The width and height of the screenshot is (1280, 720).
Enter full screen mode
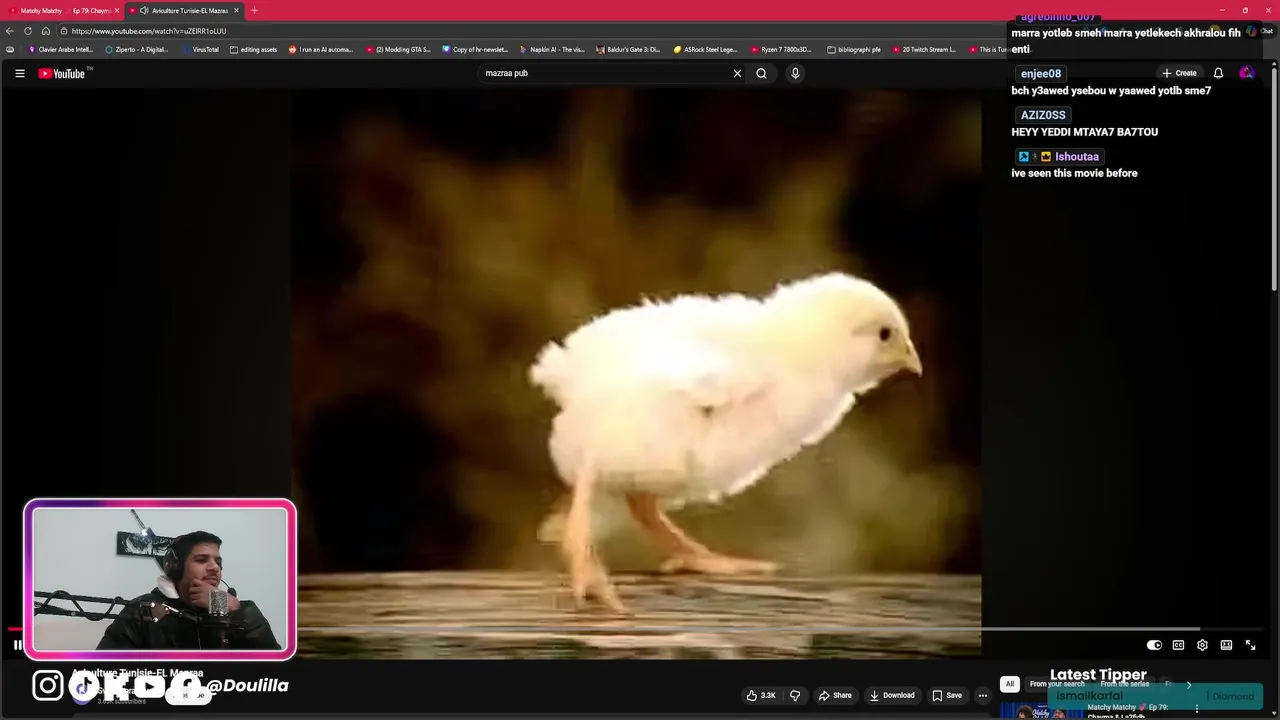pos(1250,645)
